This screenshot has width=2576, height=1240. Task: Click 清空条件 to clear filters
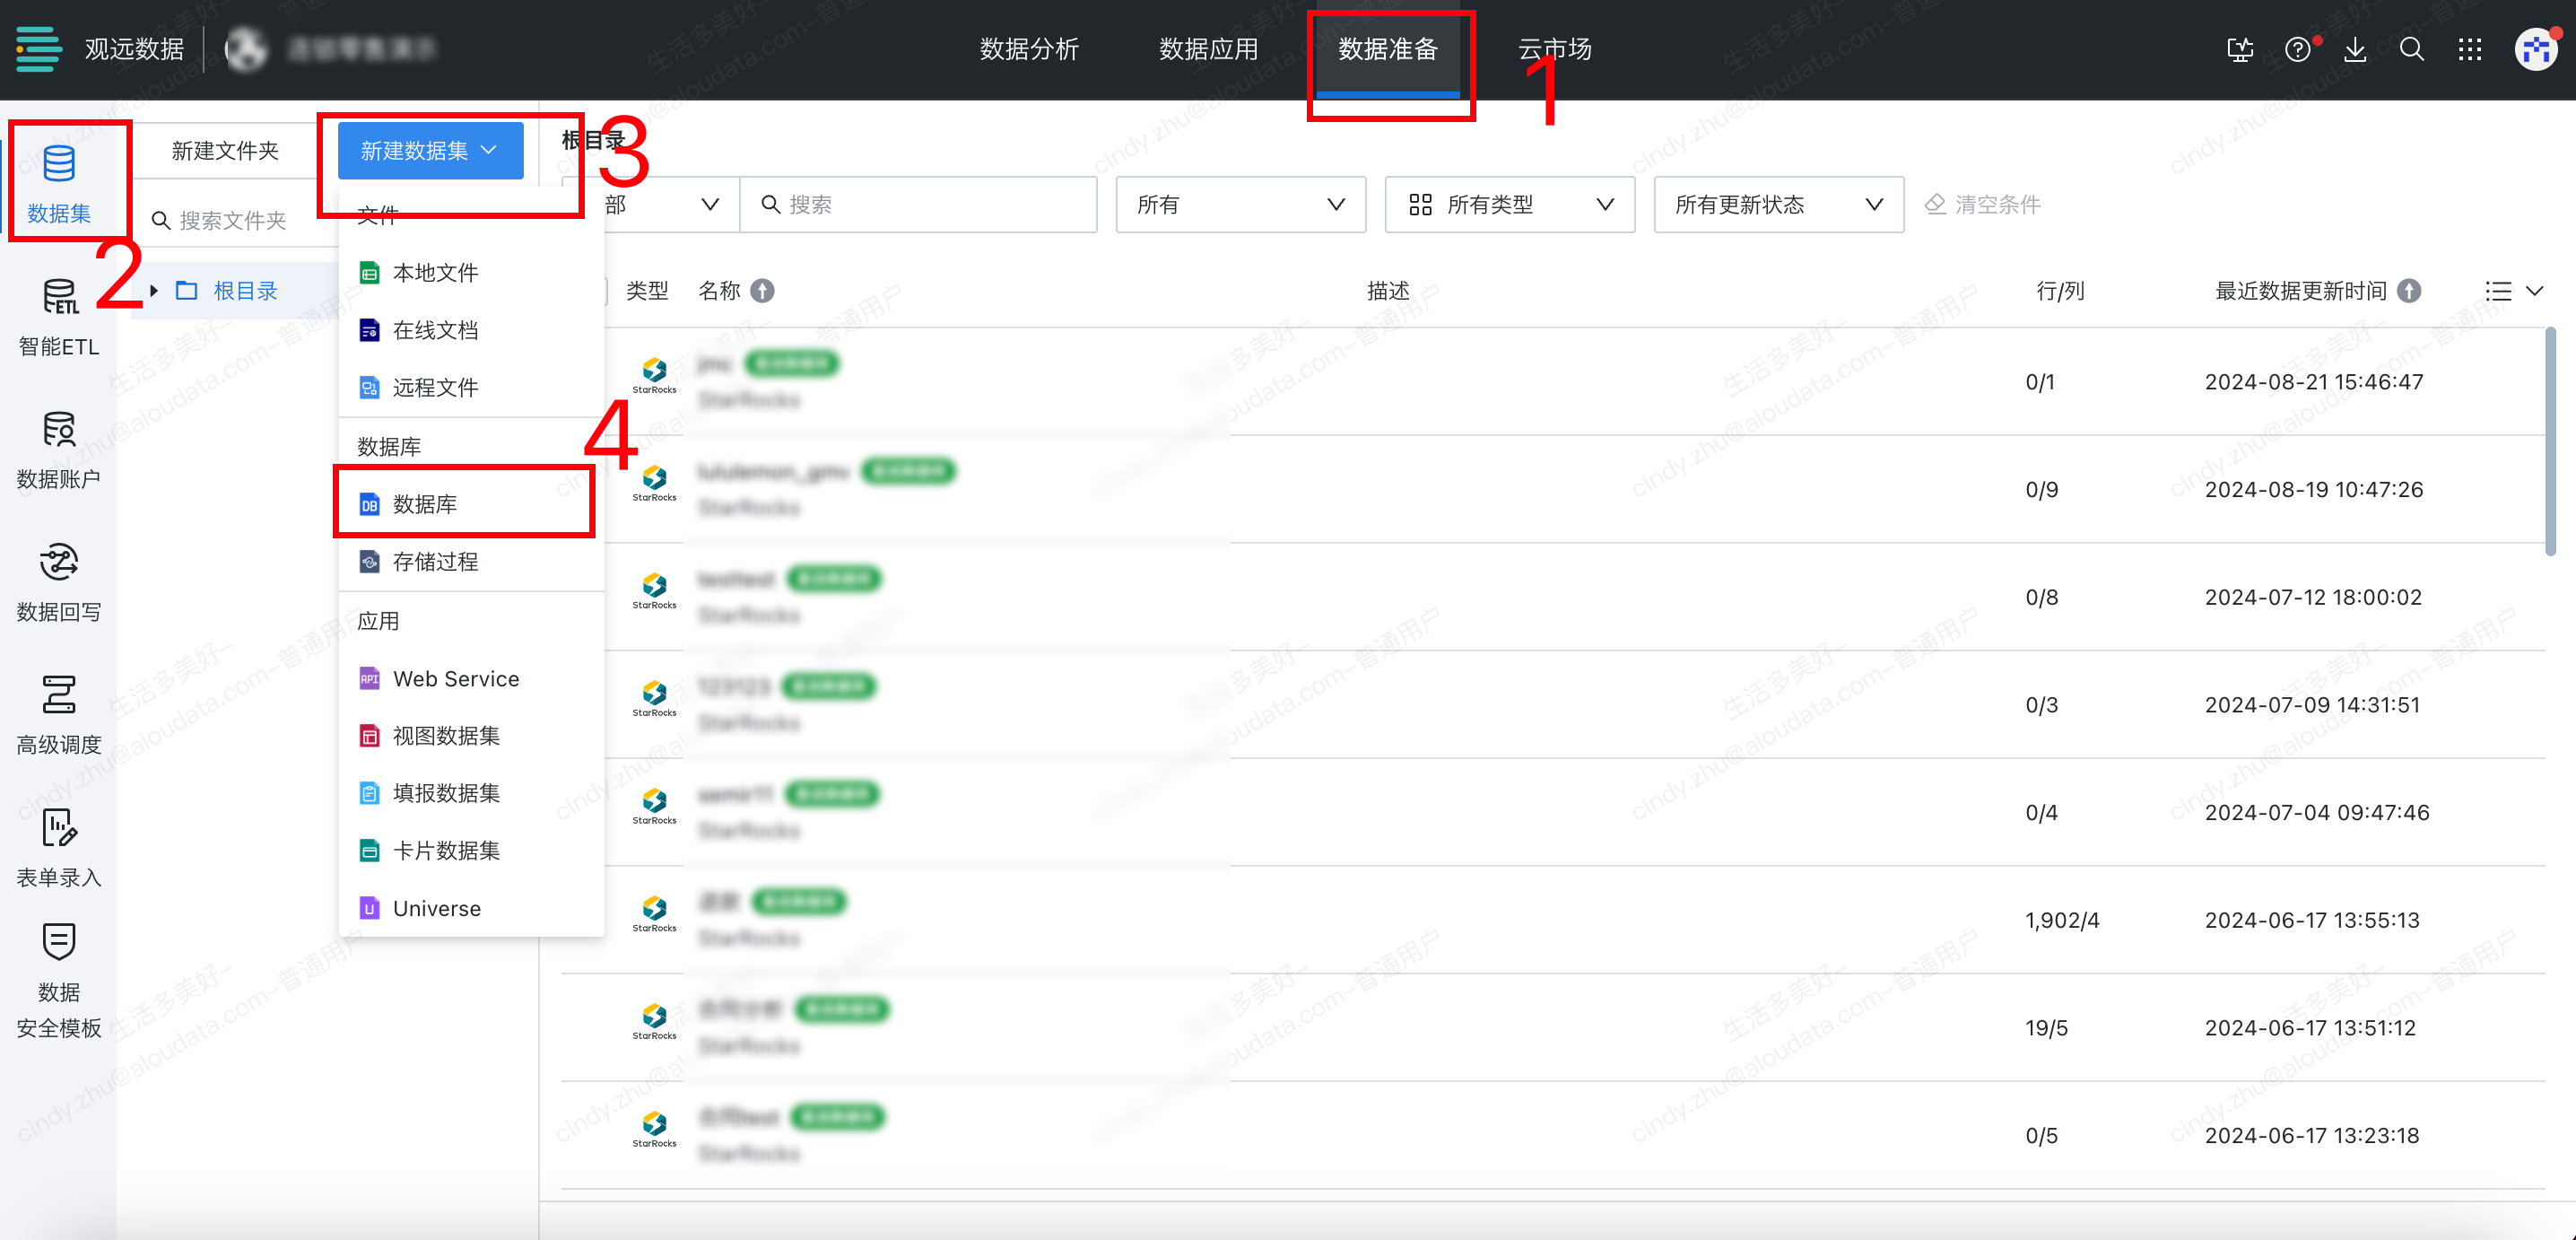pyautogui.click(x=1982, y=205)
